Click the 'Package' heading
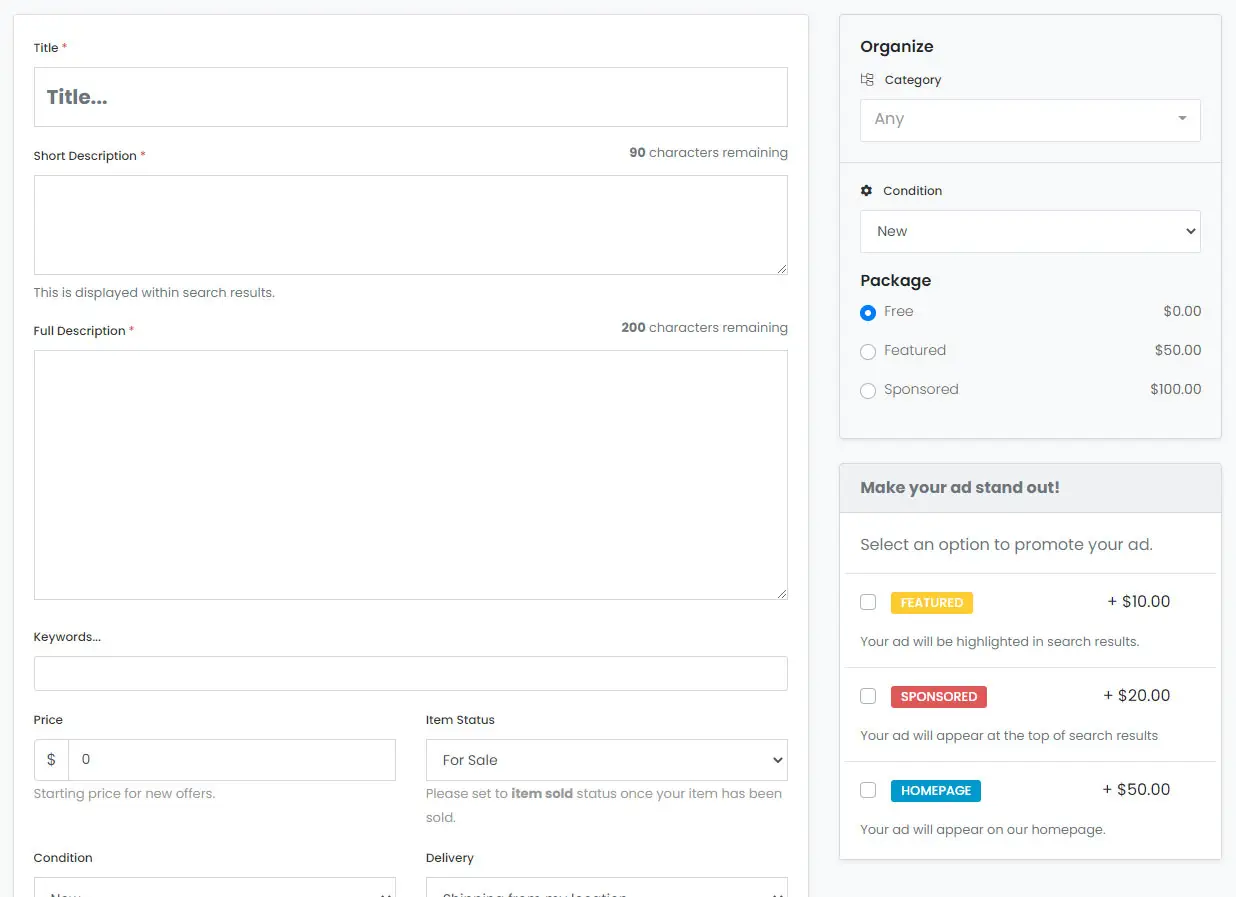 pyautogui.click(x=896, y=281)
